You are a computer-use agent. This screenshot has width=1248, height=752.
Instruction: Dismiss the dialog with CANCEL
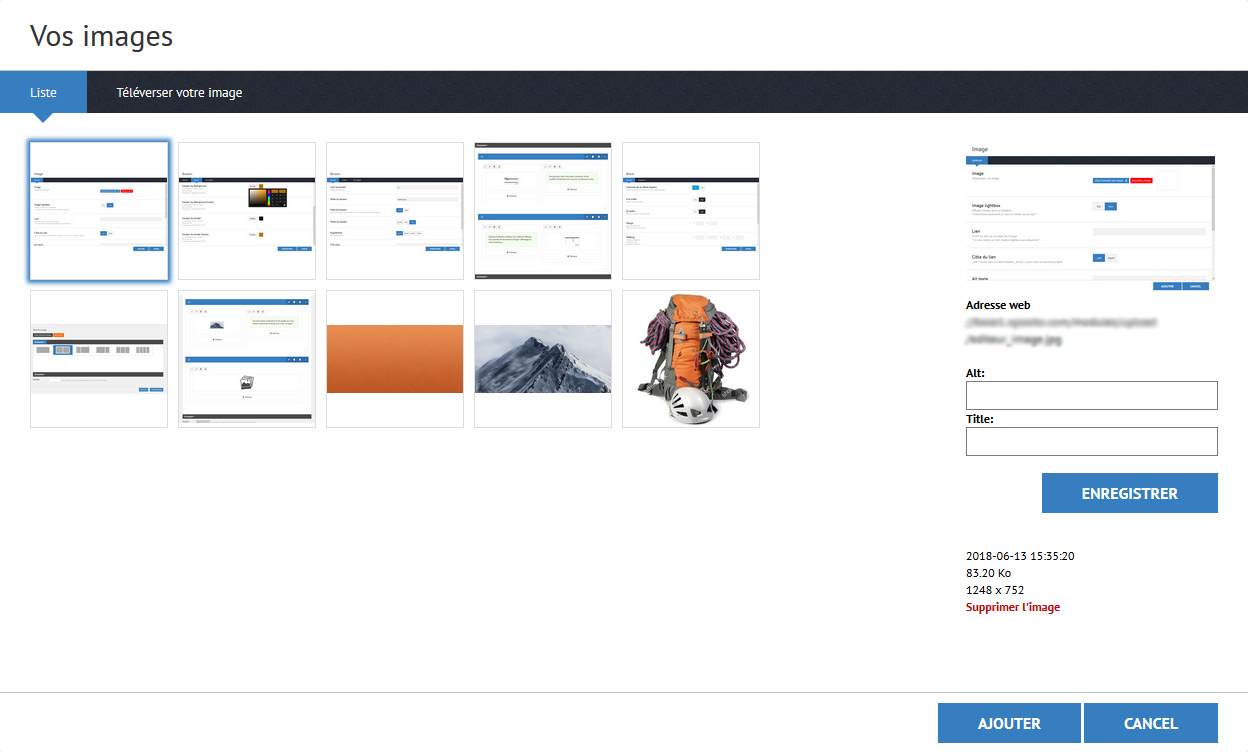point(1150,723)
